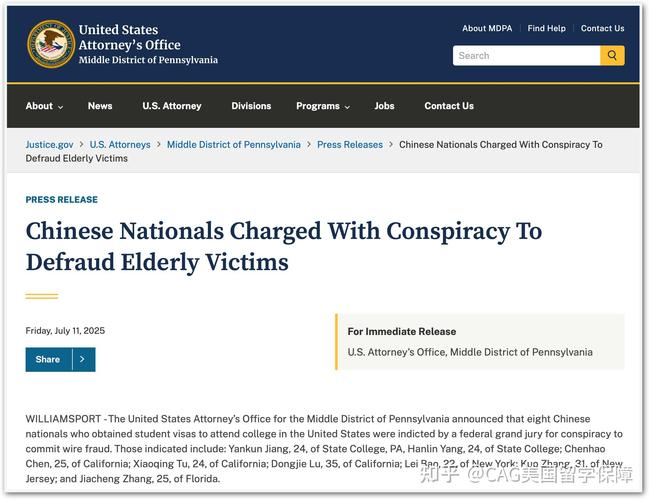Select Contact Us in the main navigation bar

(449, 106)
